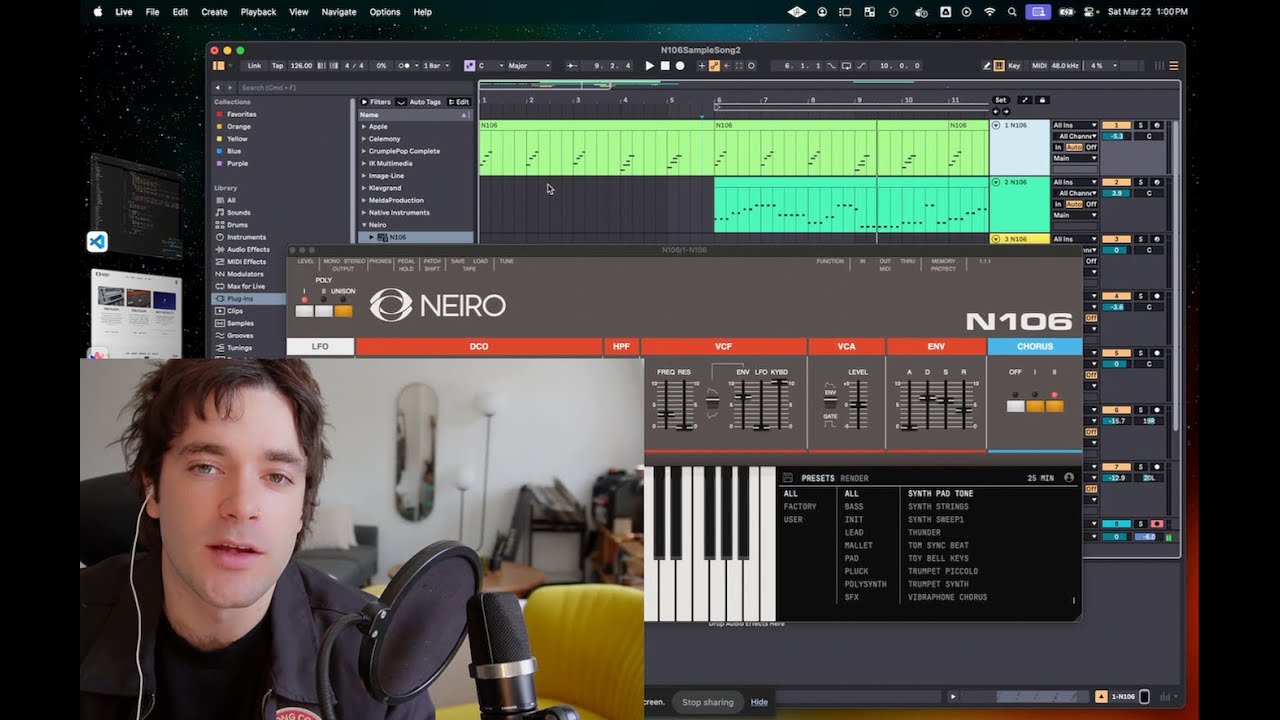Open the Options menu
The height and width of the screenshot is (720, 1280).
[385, 12]
